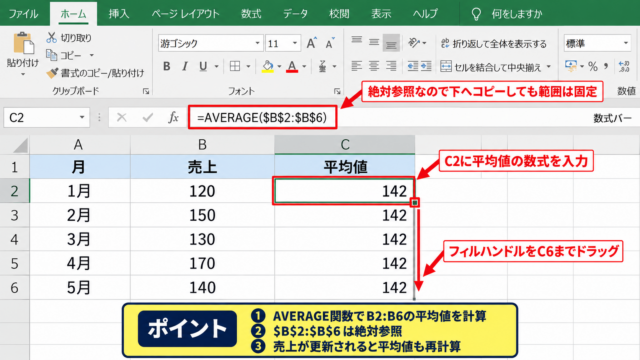640x360 pixels.
Task: Open the font size 11 dropdown
Action: (295, 43)
